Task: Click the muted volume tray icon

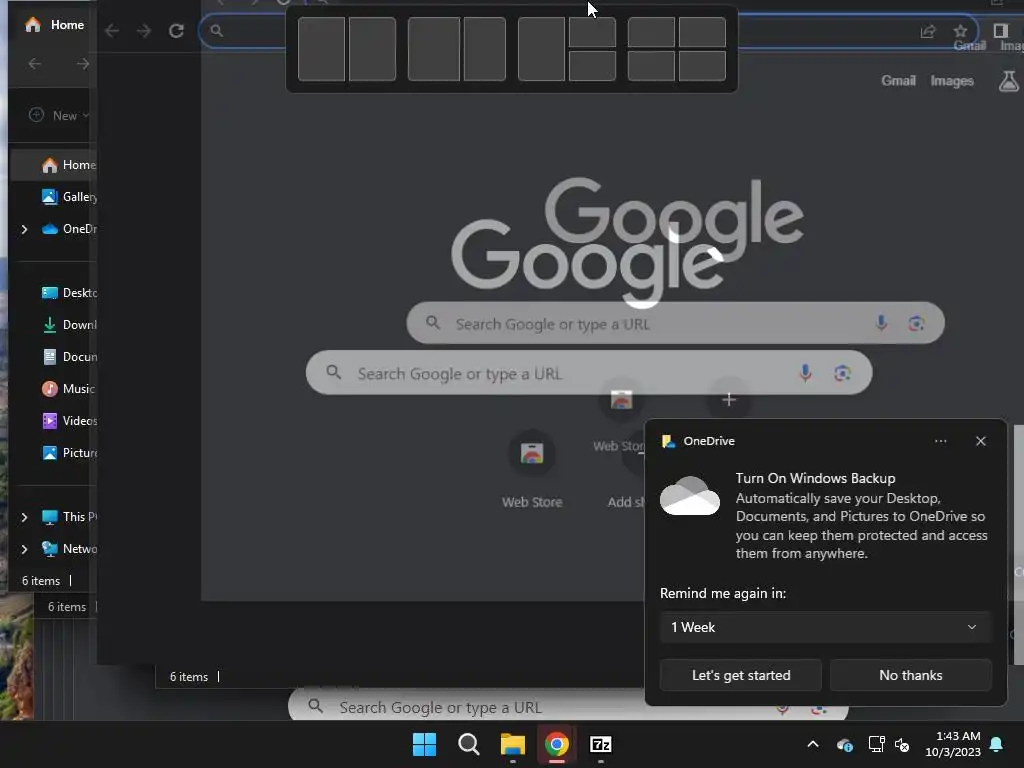Action: tap(902, 744)
